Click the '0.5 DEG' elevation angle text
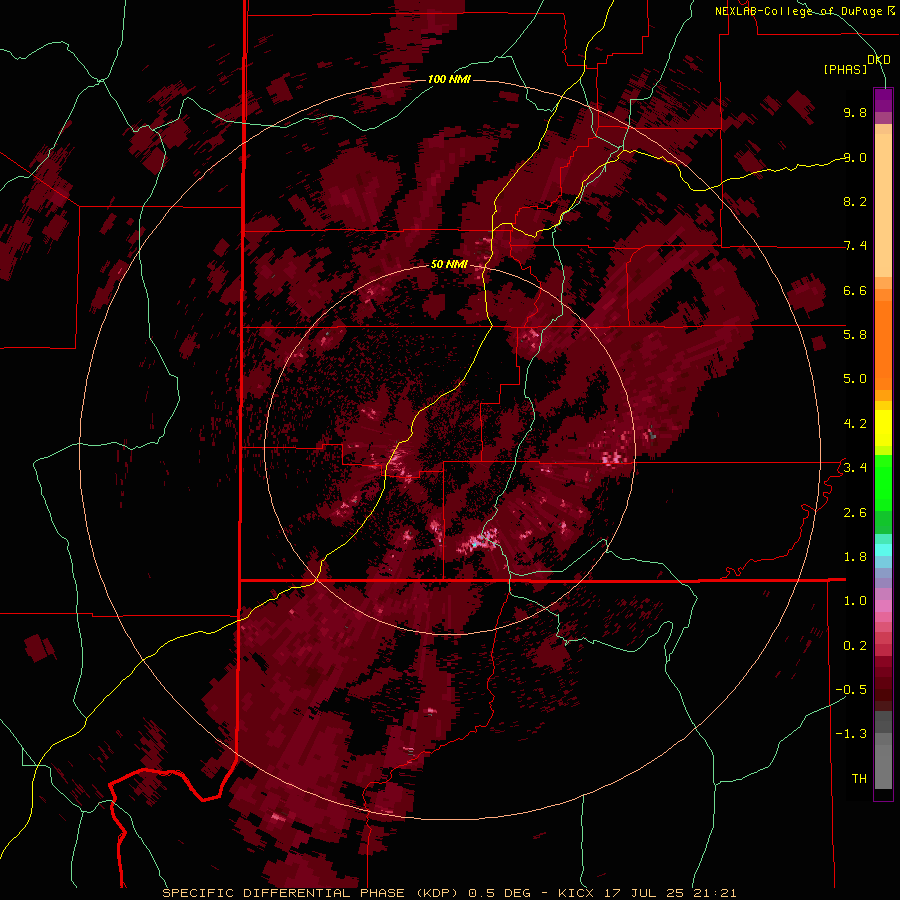This screenshot has height=900, width=900. click(x=499, y=893)
